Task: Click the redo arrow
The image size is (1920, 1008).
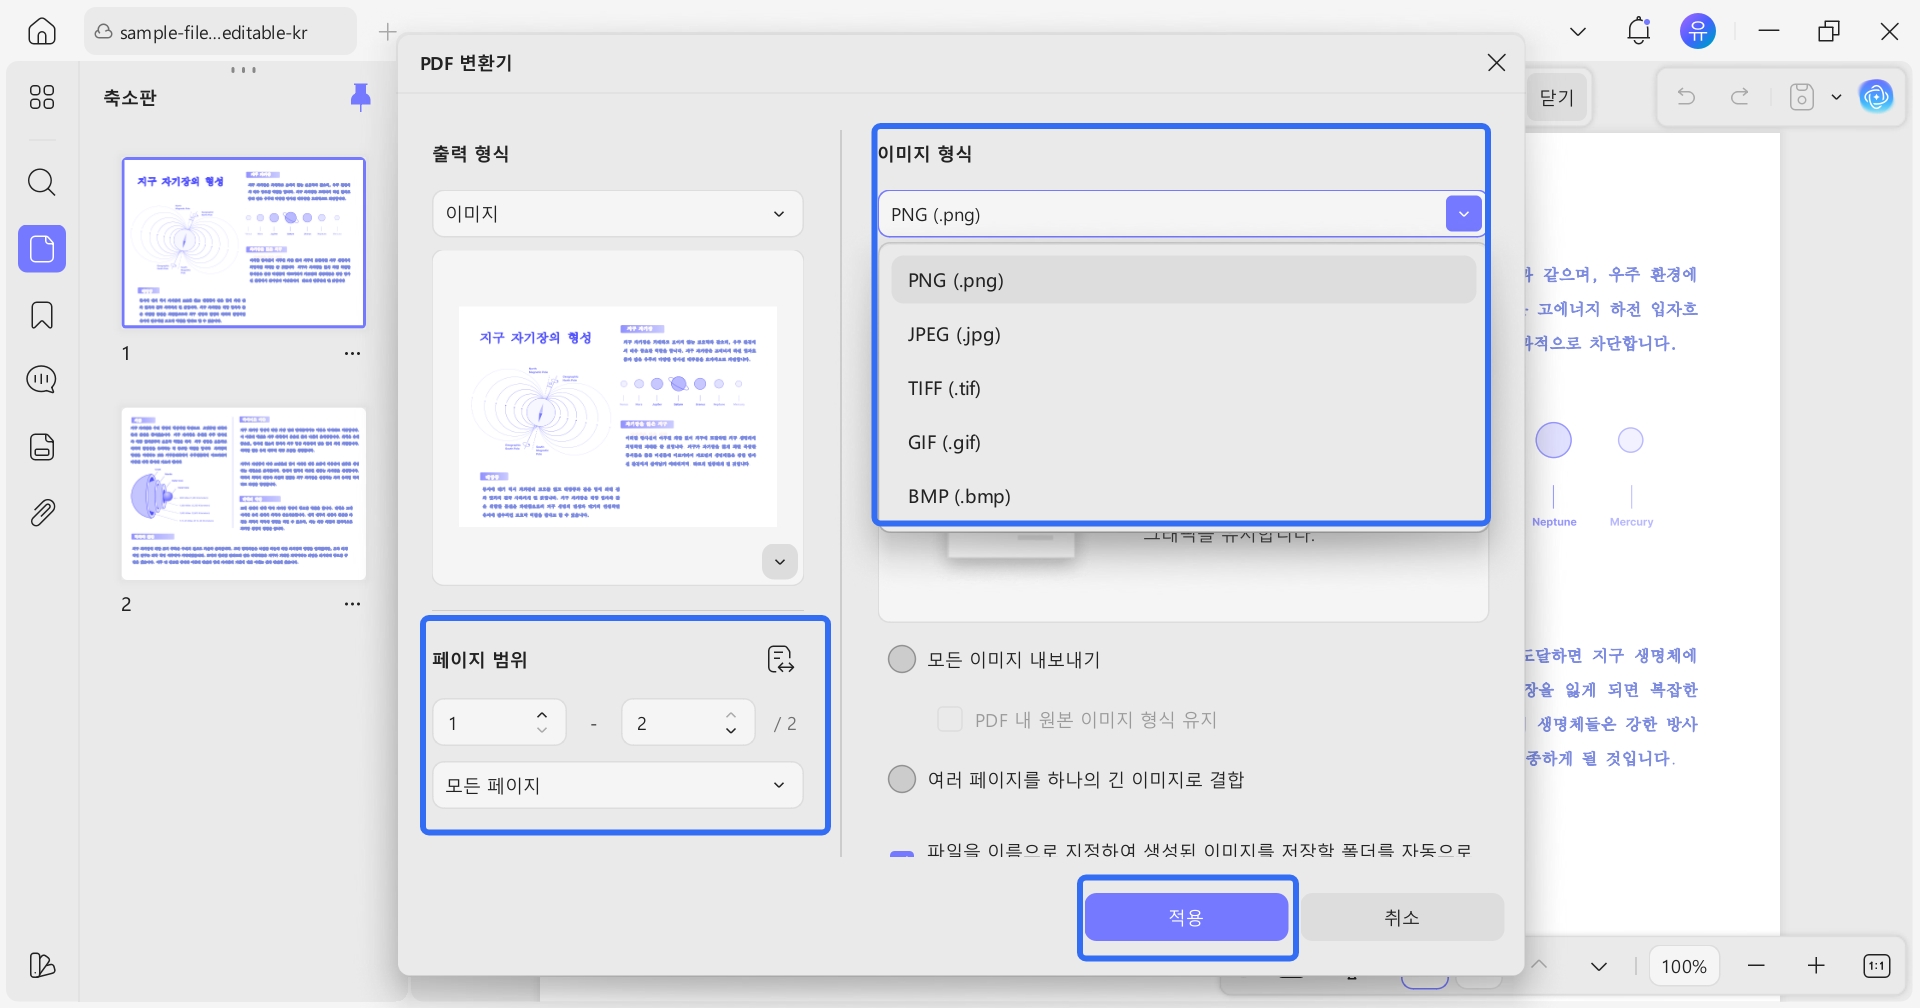Action: tap(1740, 97)
